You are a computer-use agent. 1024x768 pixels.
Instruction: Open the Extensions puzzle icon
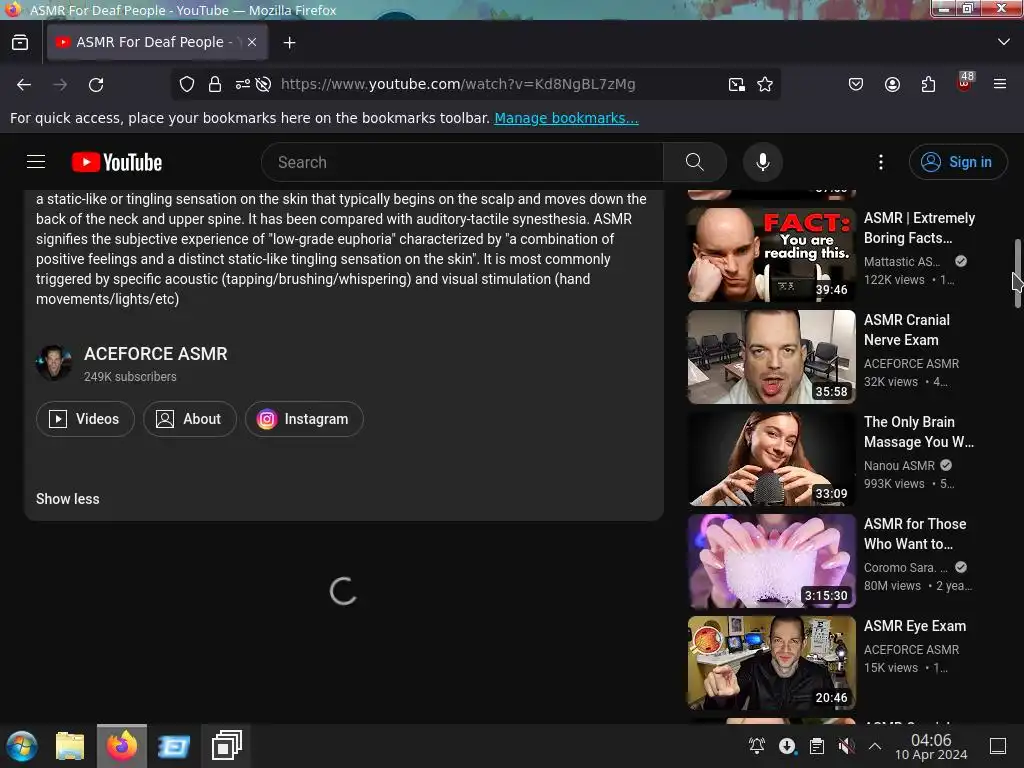[x=928, y=84]
